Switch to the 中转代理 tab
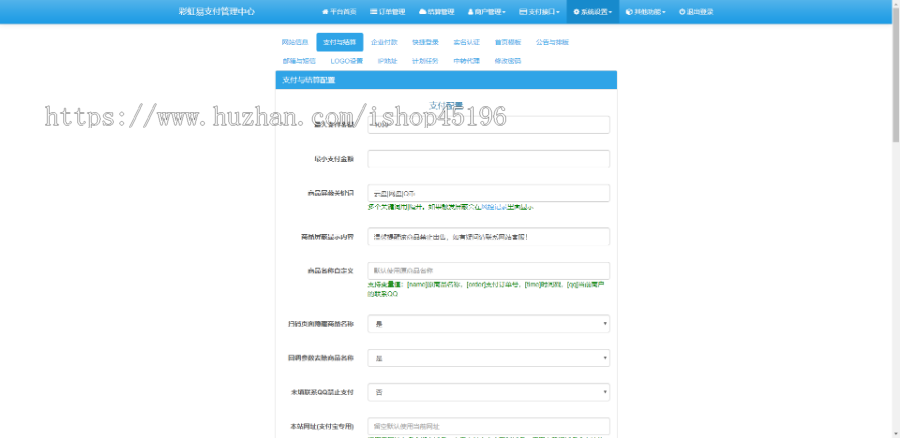This screenshot has width=900, height=438. 466,61
